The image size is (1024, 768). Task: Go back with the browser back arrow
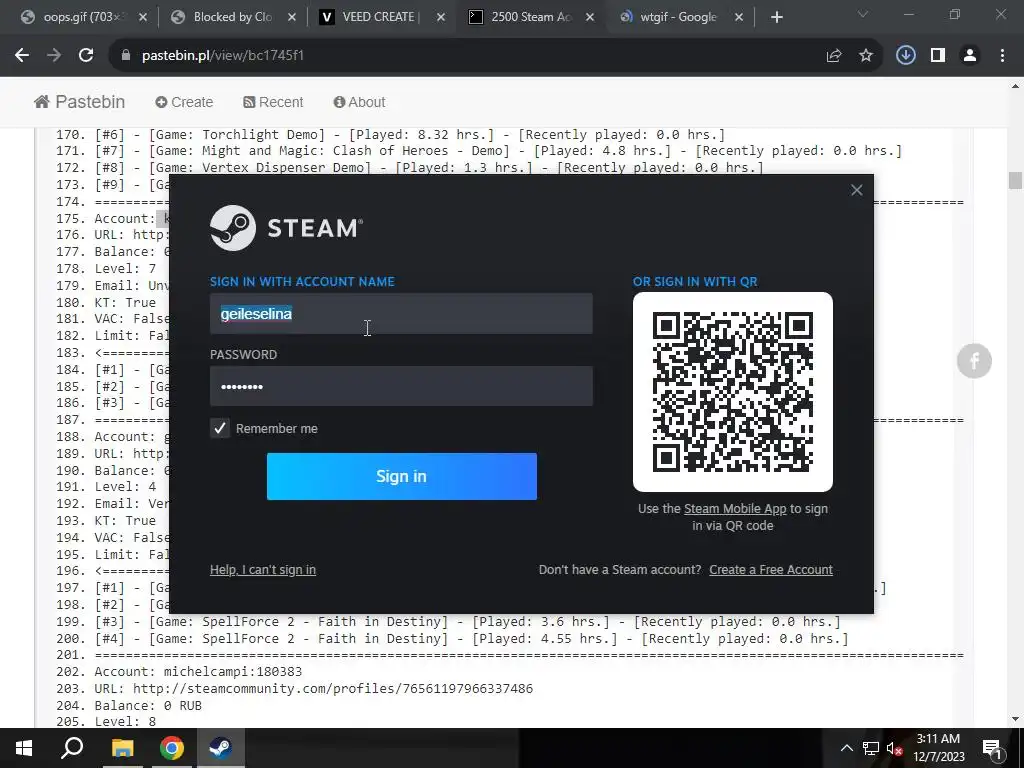[22, 56]
